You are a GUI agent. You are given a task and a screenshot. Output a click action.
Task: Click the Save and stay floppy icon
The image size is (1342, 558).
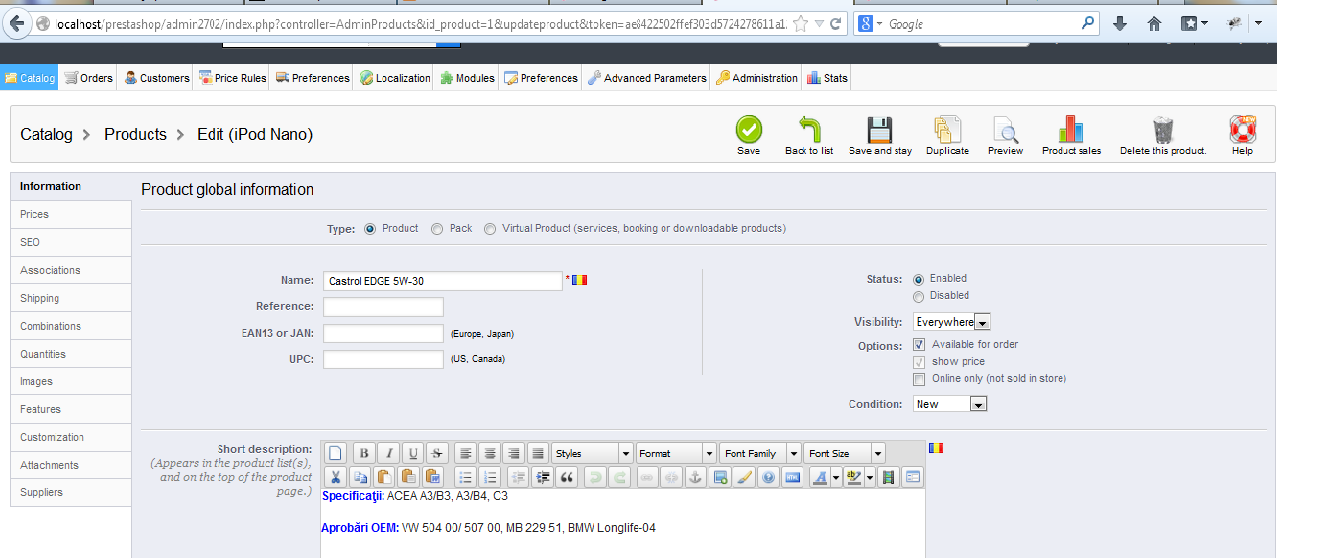coord(880,130)
